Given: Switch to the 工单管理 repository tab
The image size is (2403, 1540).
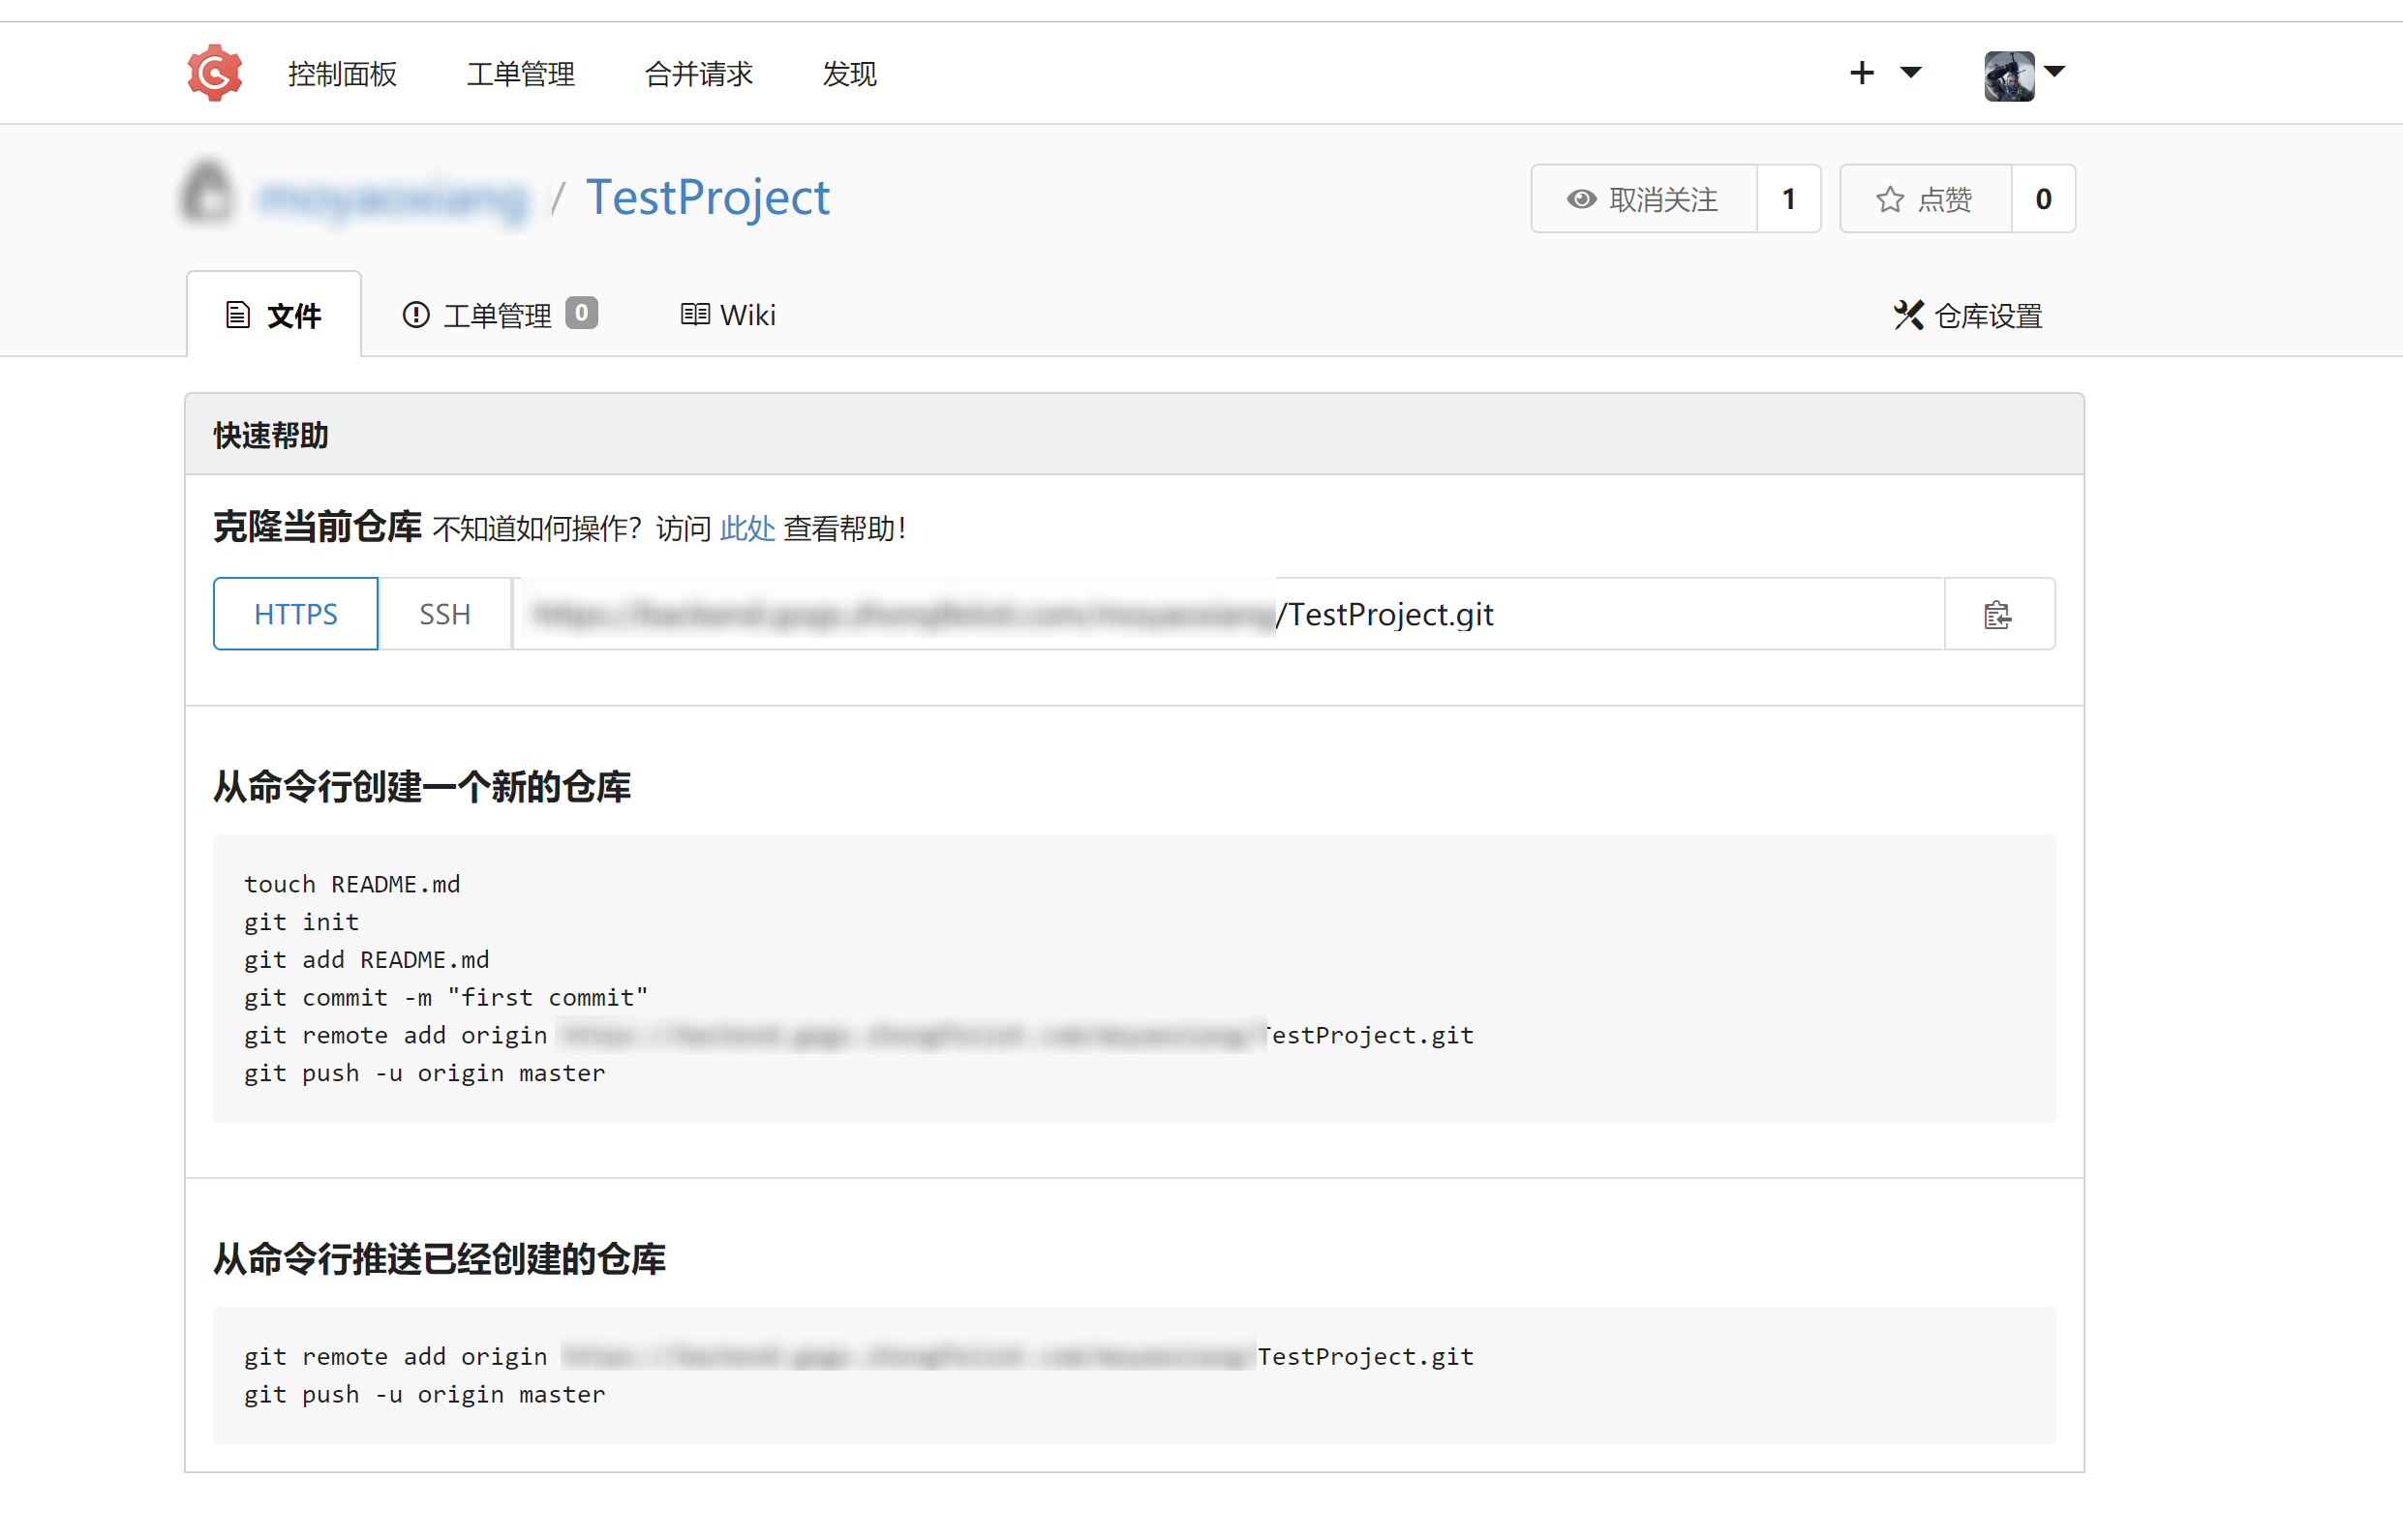Looking at the screenshot, I should pos(499,315).
